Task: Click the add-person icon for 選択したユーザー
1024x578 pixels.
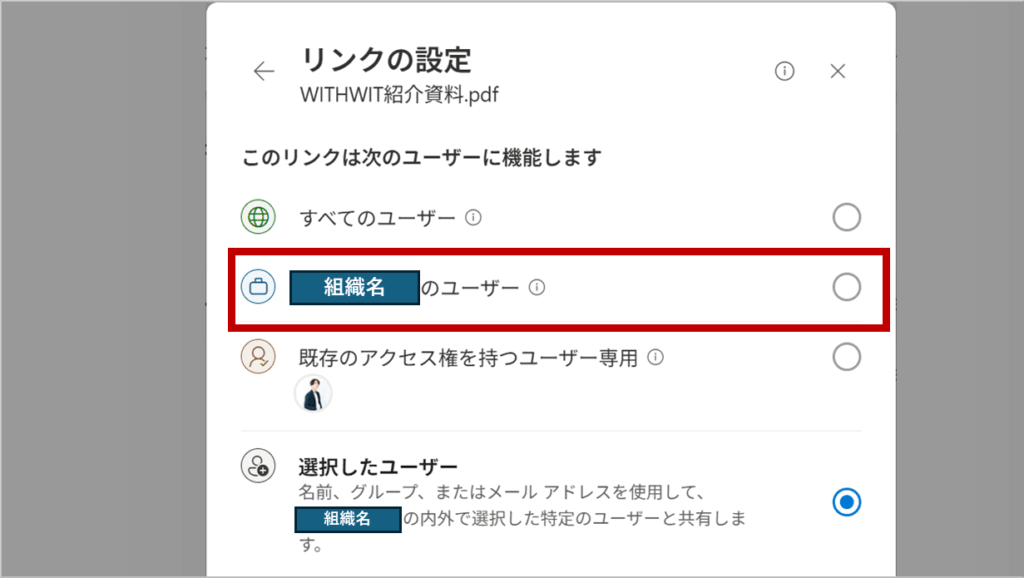Action: [x=258, y=466]
